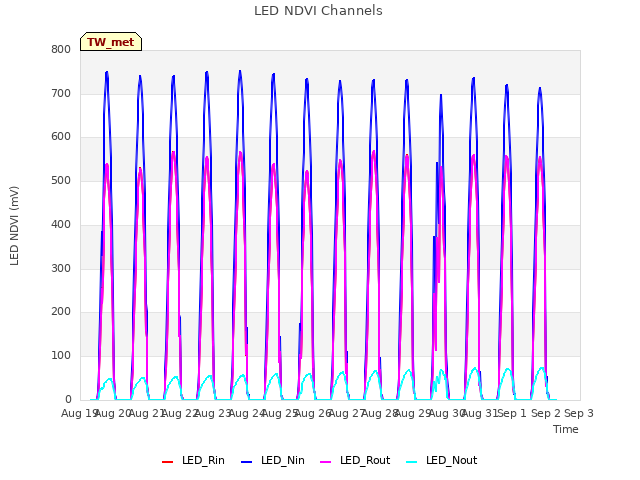Click the Aug 20 date label

[113, 413]
